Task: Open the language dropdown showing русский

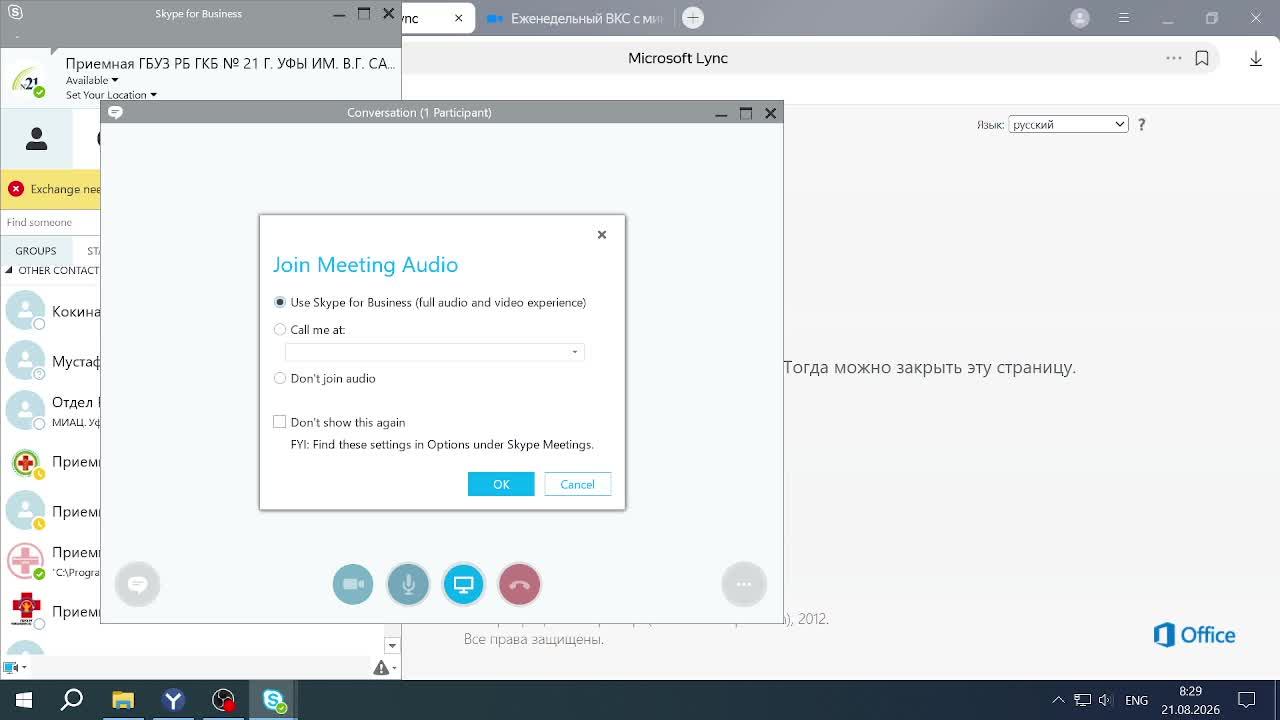Action: [x=1068, y=124]
